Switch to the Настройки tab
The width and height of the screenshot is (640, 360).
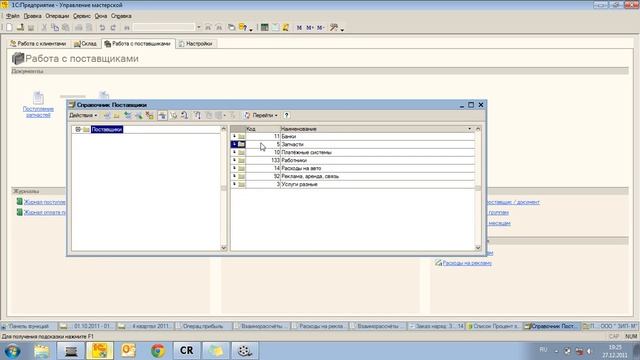[x=196, y=44]
